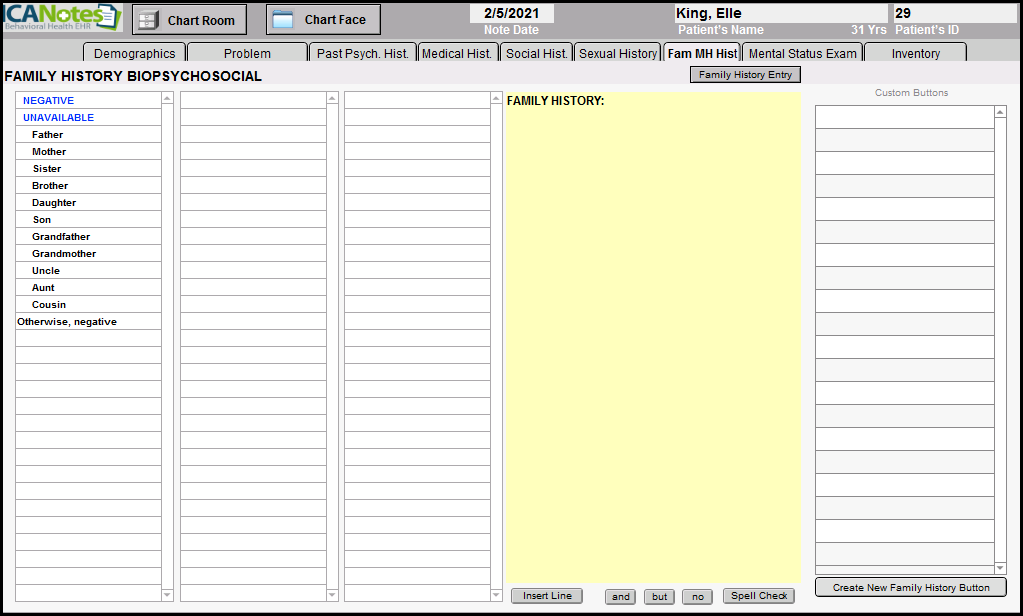The image size is (1023, 616).
Task: Click the Note Date field
Action: (x=511, y=14)
